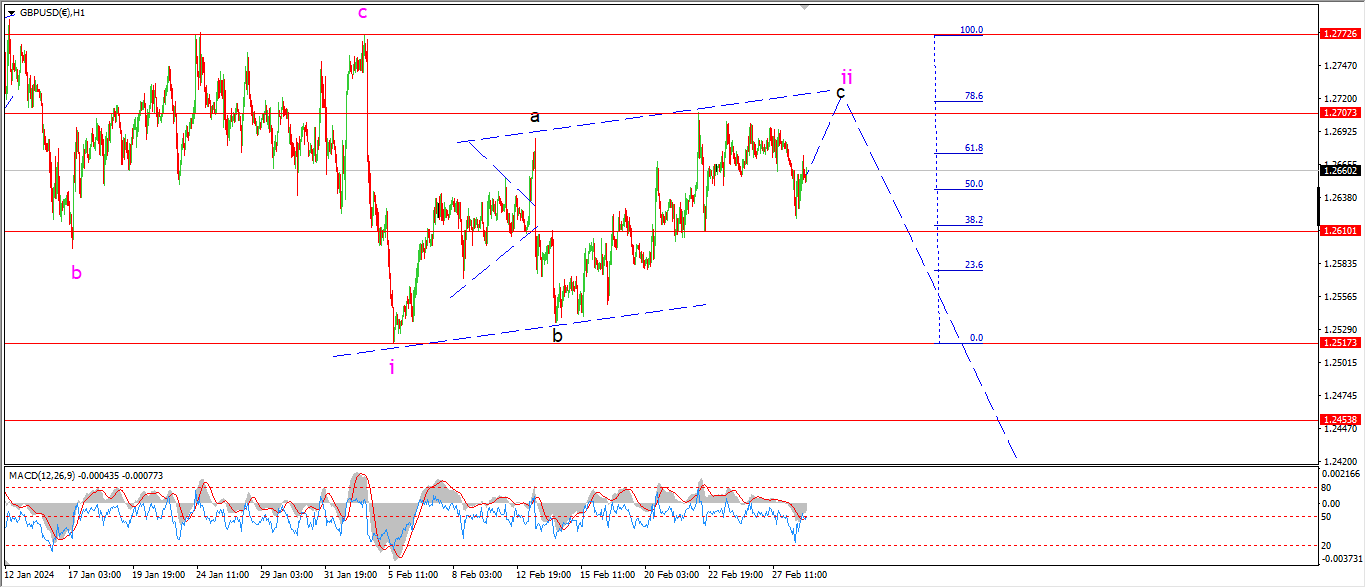Click the Fibonacci 61.8 level label

click(x=973, y=148)
